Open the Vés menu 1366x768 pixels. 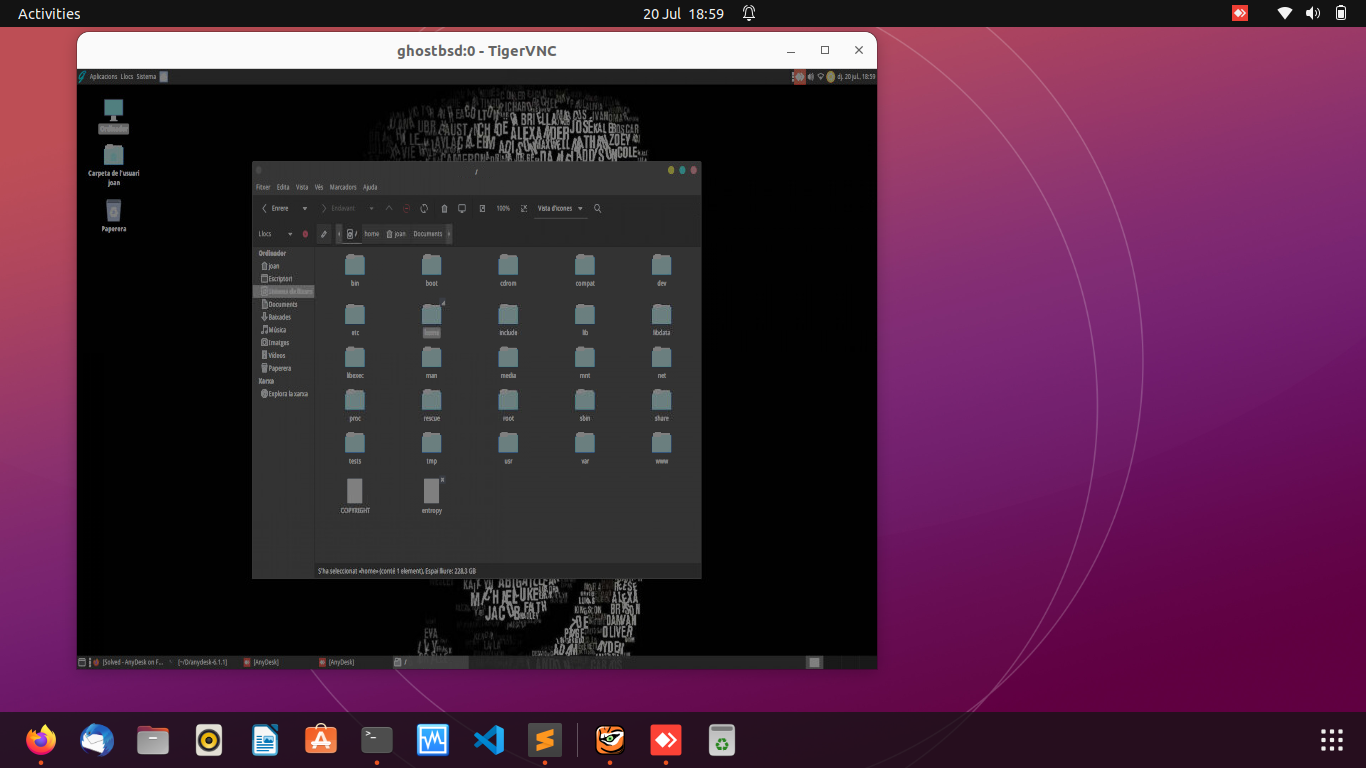click(x=319, y=187)
